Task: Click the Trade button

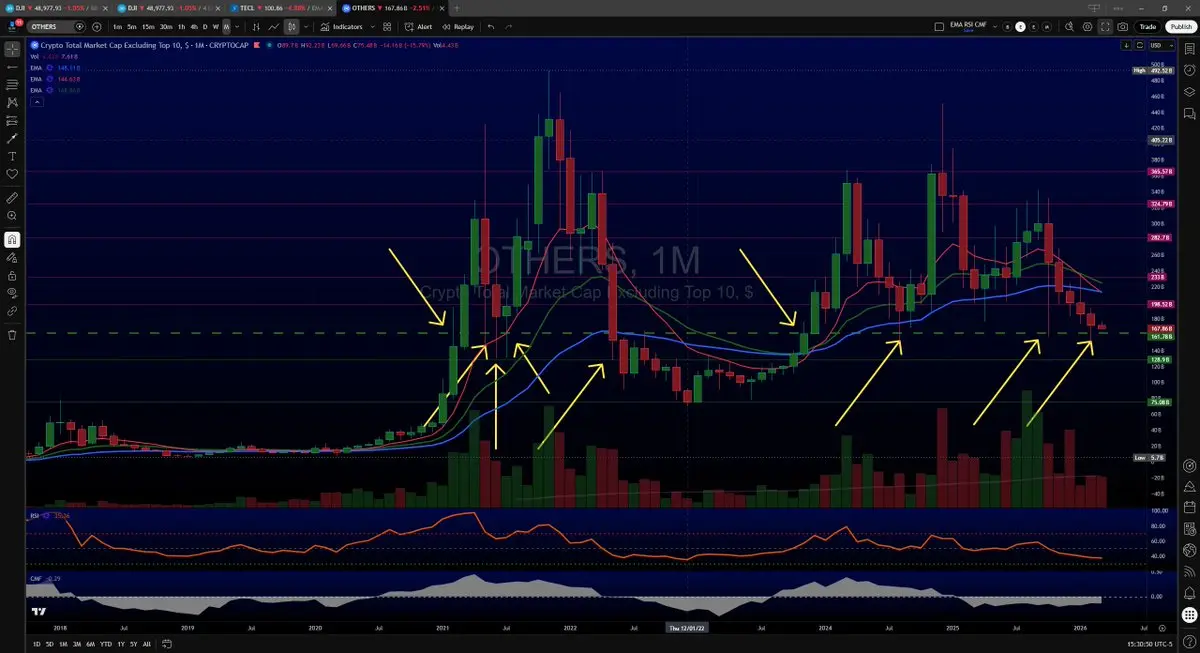Action: [x=1148, y=27]
